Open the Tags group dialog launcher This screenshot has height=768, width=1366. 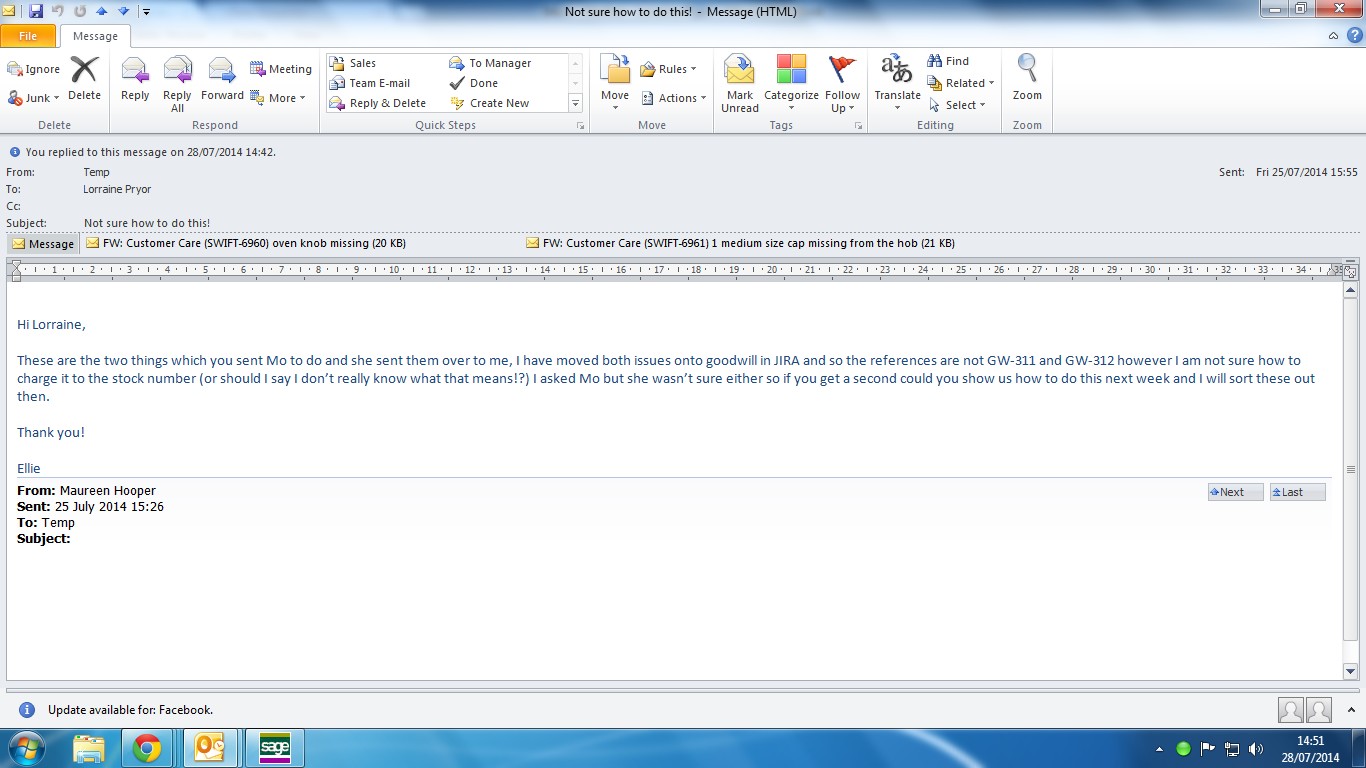click(x=859, y=126)
